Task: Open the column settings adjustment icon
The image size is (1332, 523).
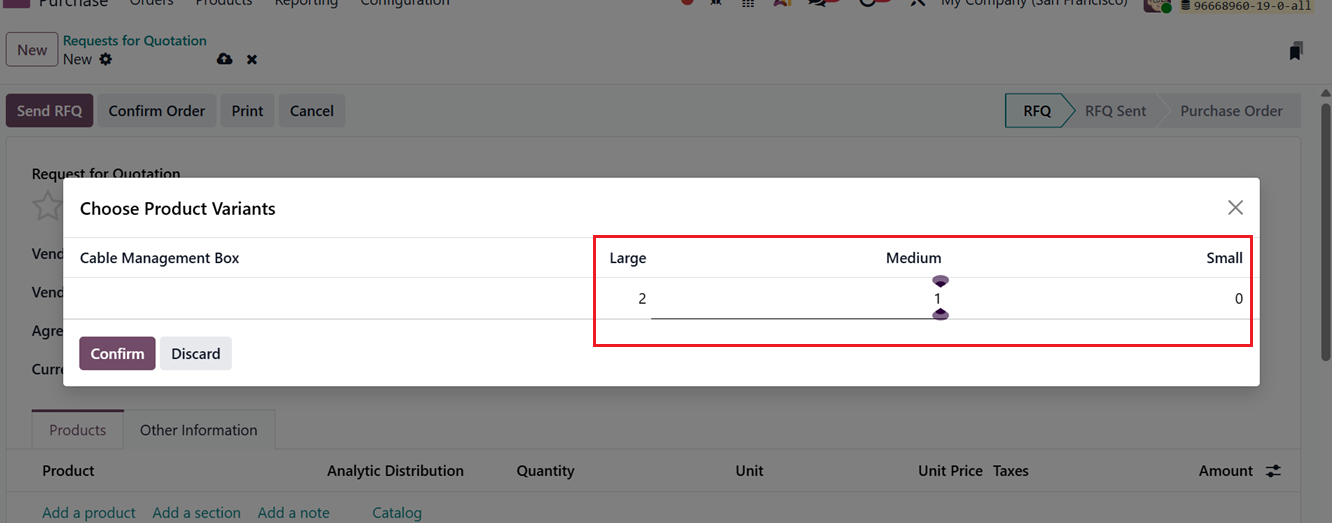Action: (x=1273, y=471)
